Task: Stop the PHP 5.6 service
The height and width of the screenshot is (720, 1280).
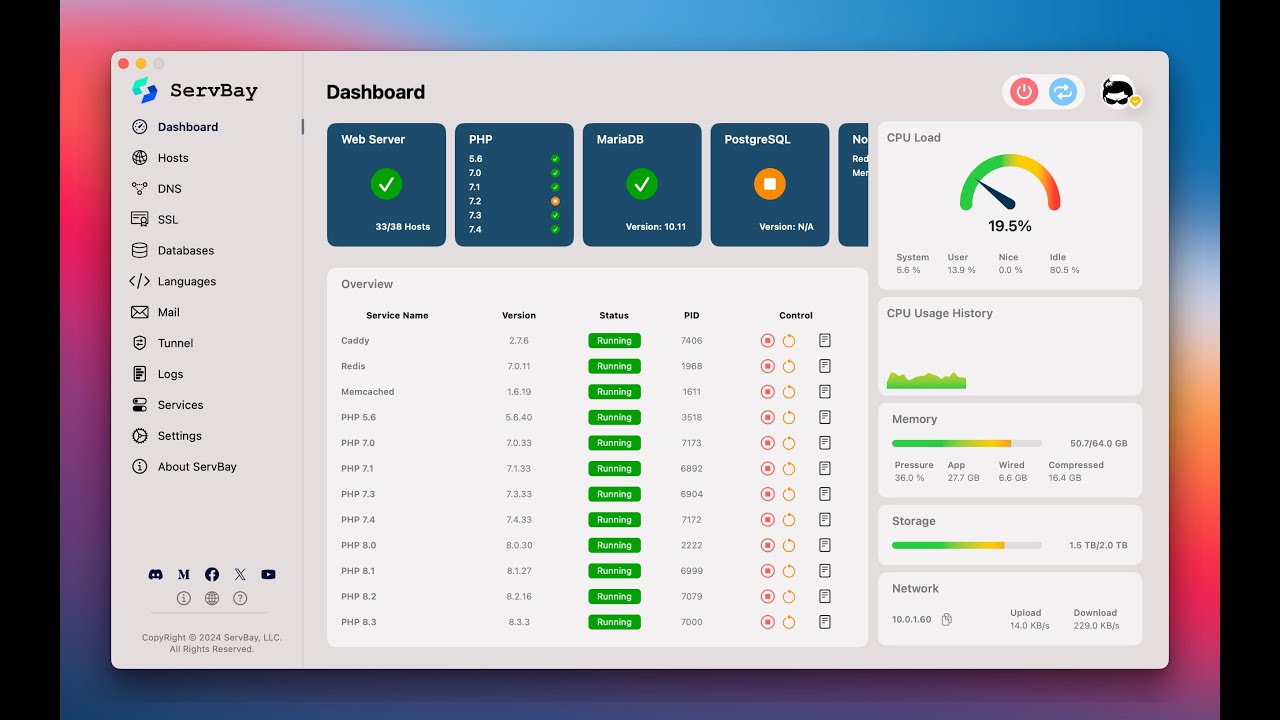Action: coord(767,417)
